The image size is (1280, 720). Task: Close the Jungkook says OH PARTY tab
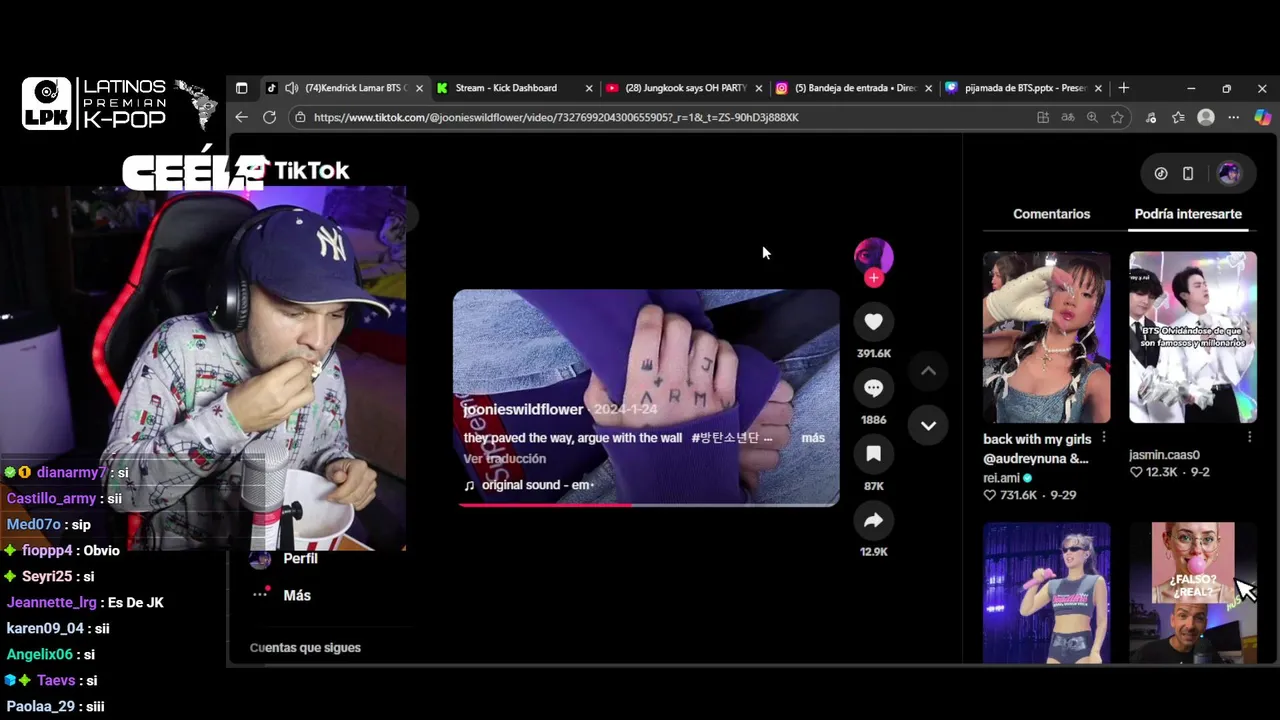pyautogui.click(x=759, y=88)
